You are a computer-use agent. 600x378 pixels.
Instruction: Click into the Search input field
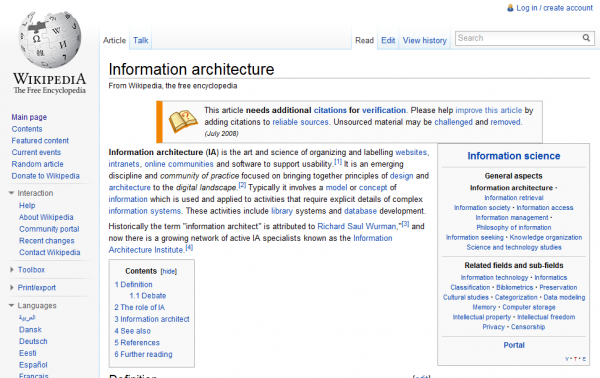click(x=518, y=38)
